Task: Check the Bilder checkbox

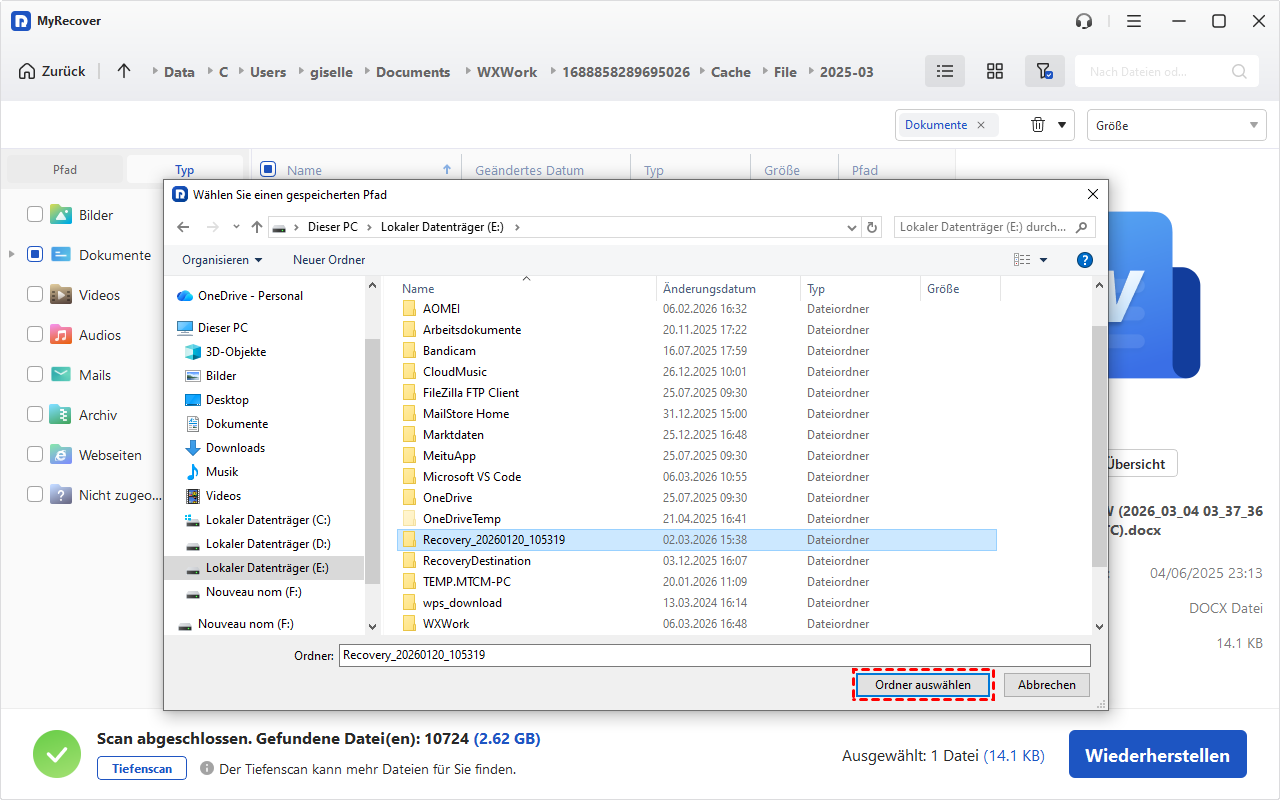Action: [x=35, y=214]
